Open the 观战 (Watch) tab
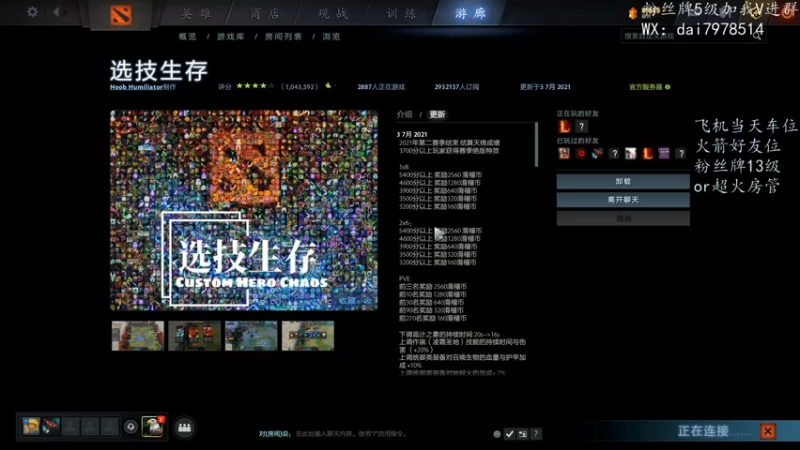Screen dimensions: 800x450 tap(333, 13)
